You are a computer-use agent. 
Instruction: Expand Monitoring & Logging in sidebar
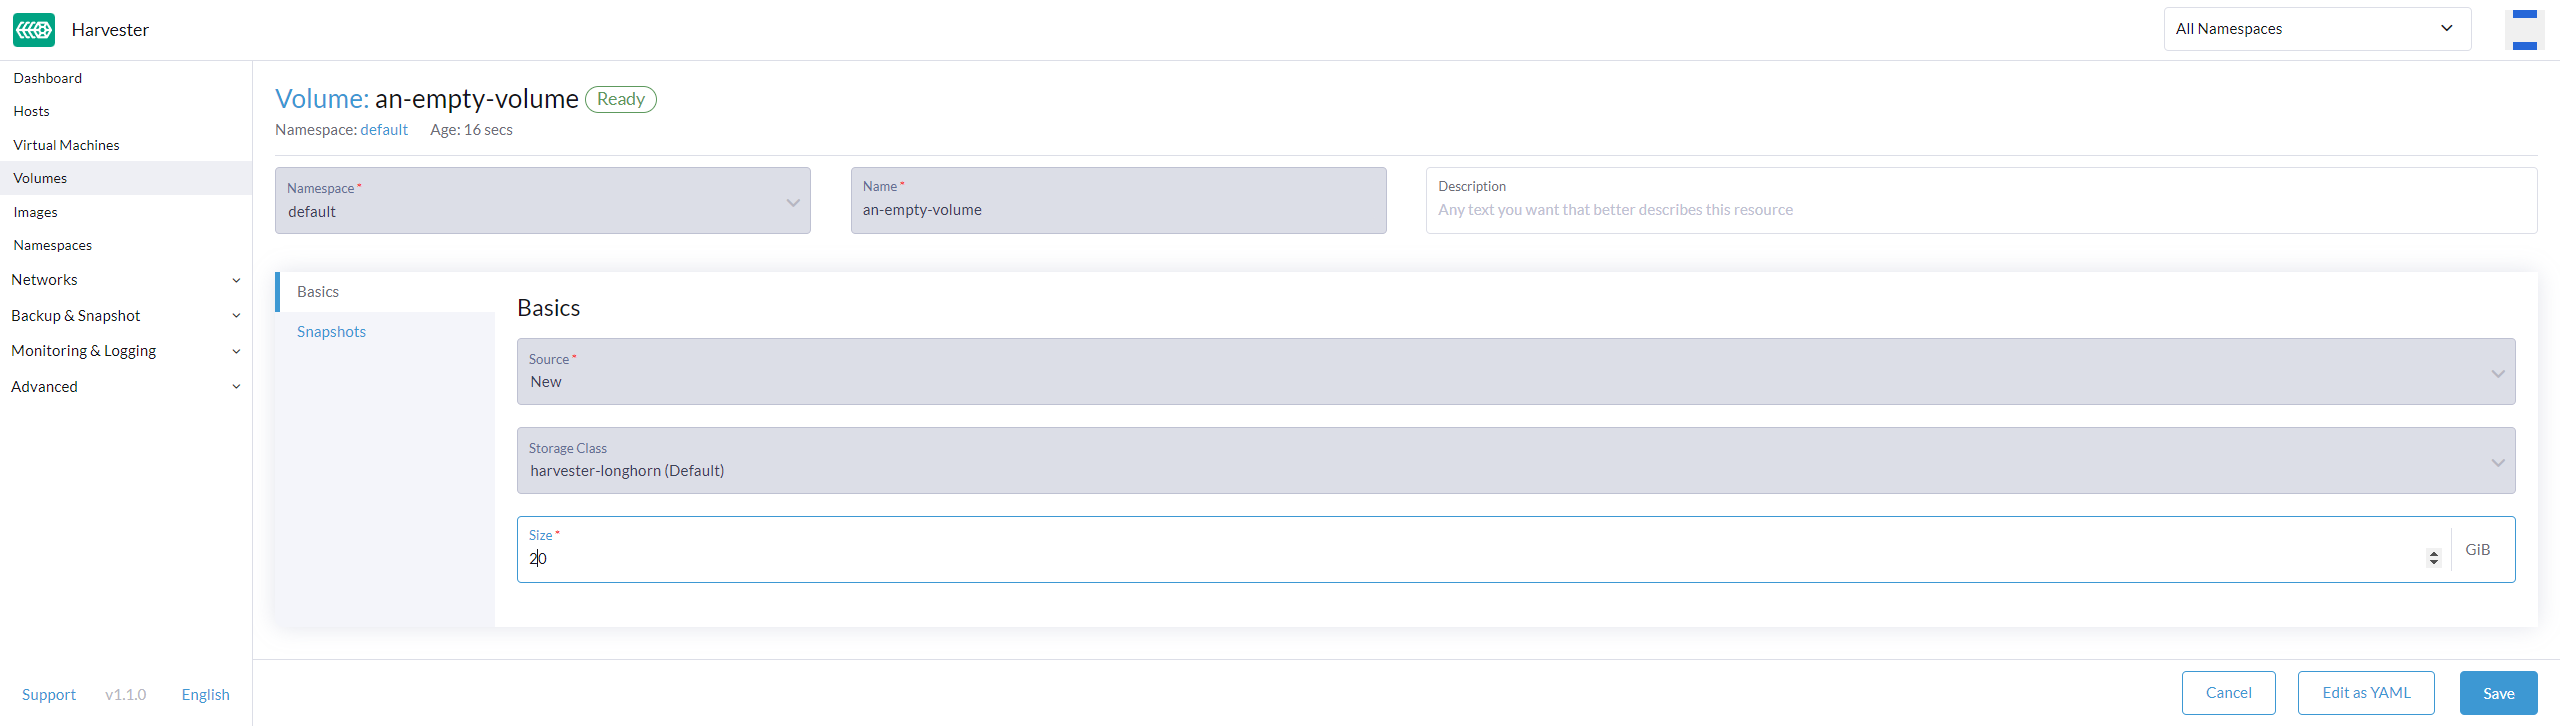[x=125, y=351]
